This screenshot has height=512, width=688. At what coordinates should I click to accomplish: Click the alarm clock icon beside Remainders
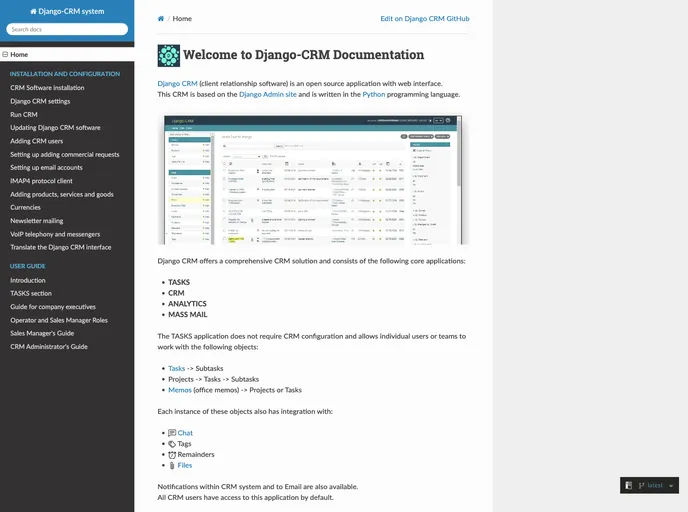tap(172, 455)
